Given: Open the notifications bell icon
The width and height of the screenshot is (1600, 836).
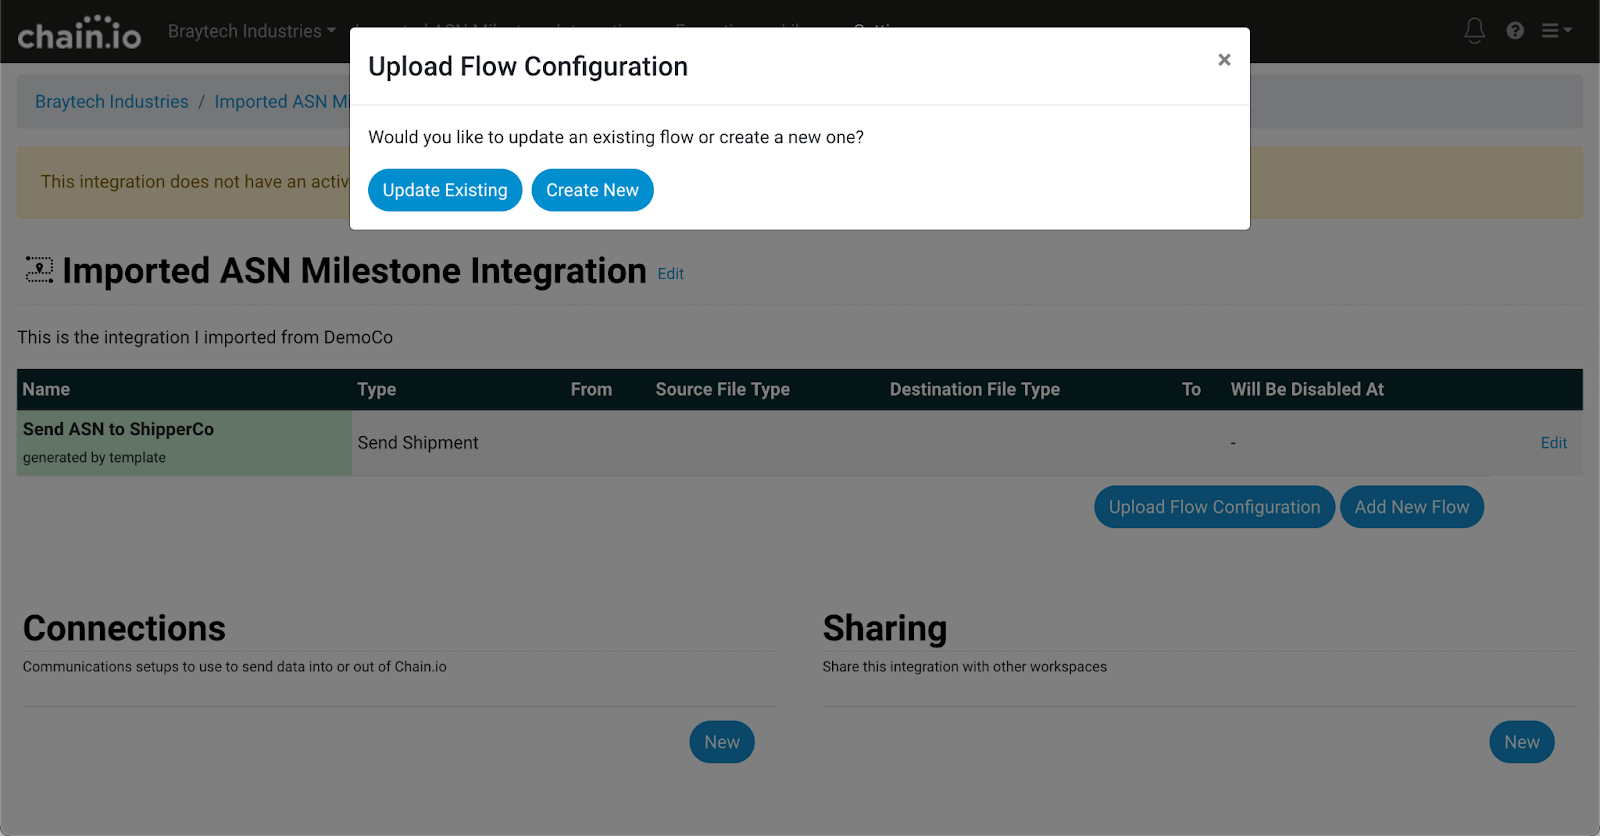Looking at the screenshot, I should click(1474, 31).
